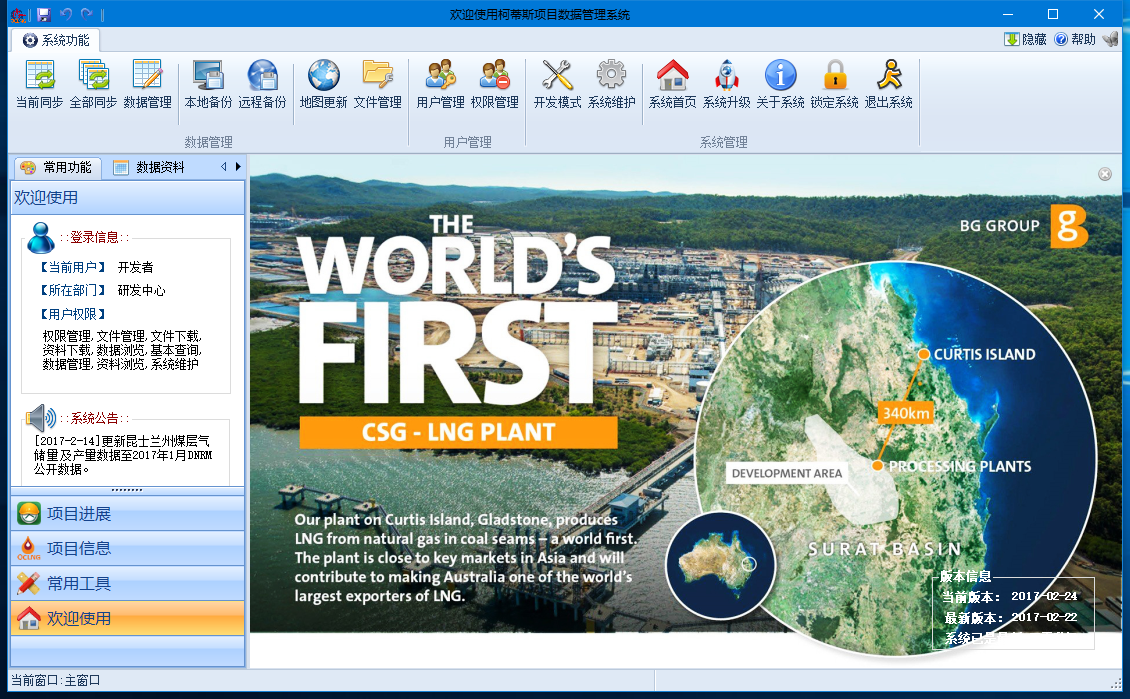
Task: Close the welcome banner with the round X
Action: [x=1105, y=174]
